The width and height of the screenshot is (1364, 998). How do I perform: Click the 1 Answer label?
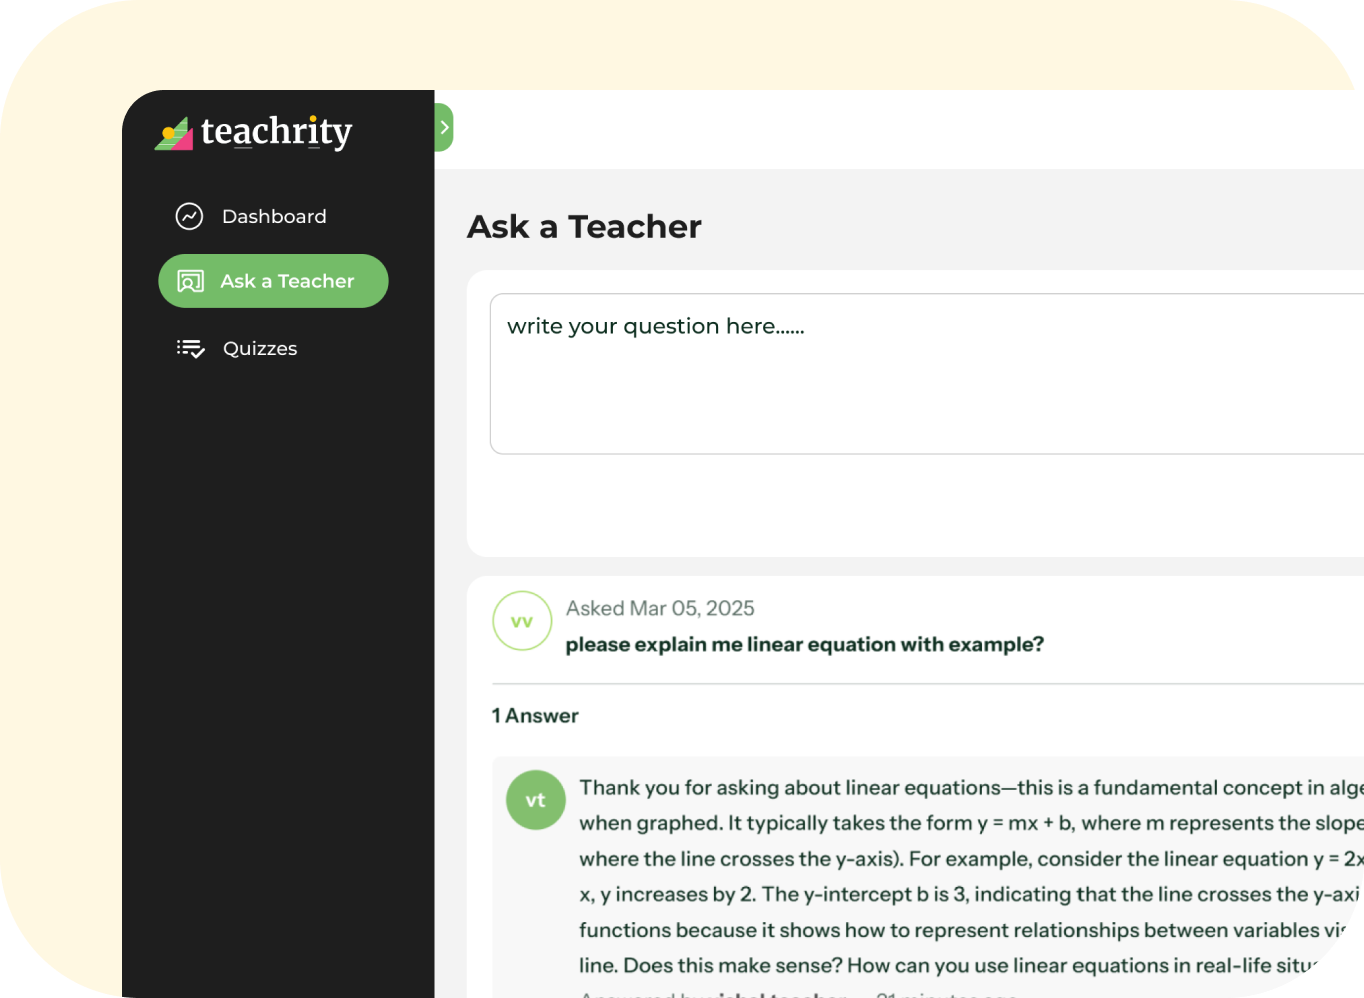(535, 715)
